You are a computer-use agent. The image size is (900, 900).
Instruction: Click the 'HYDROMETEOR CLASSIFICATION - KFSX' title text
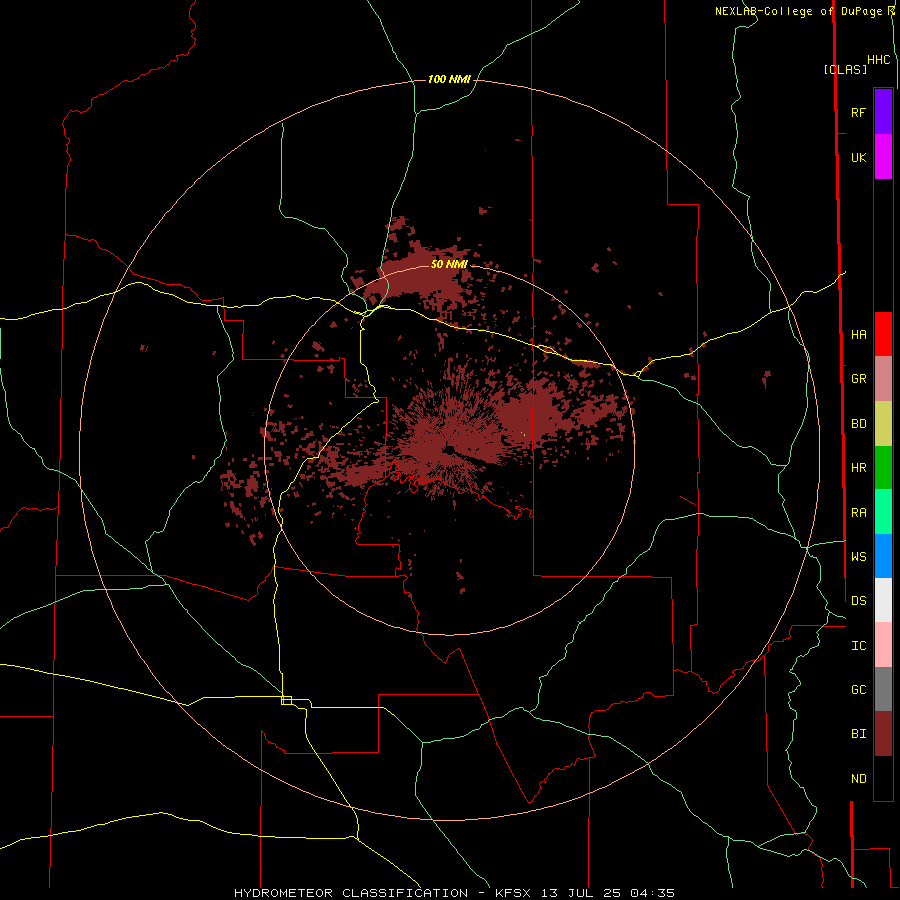click(382, 893)
